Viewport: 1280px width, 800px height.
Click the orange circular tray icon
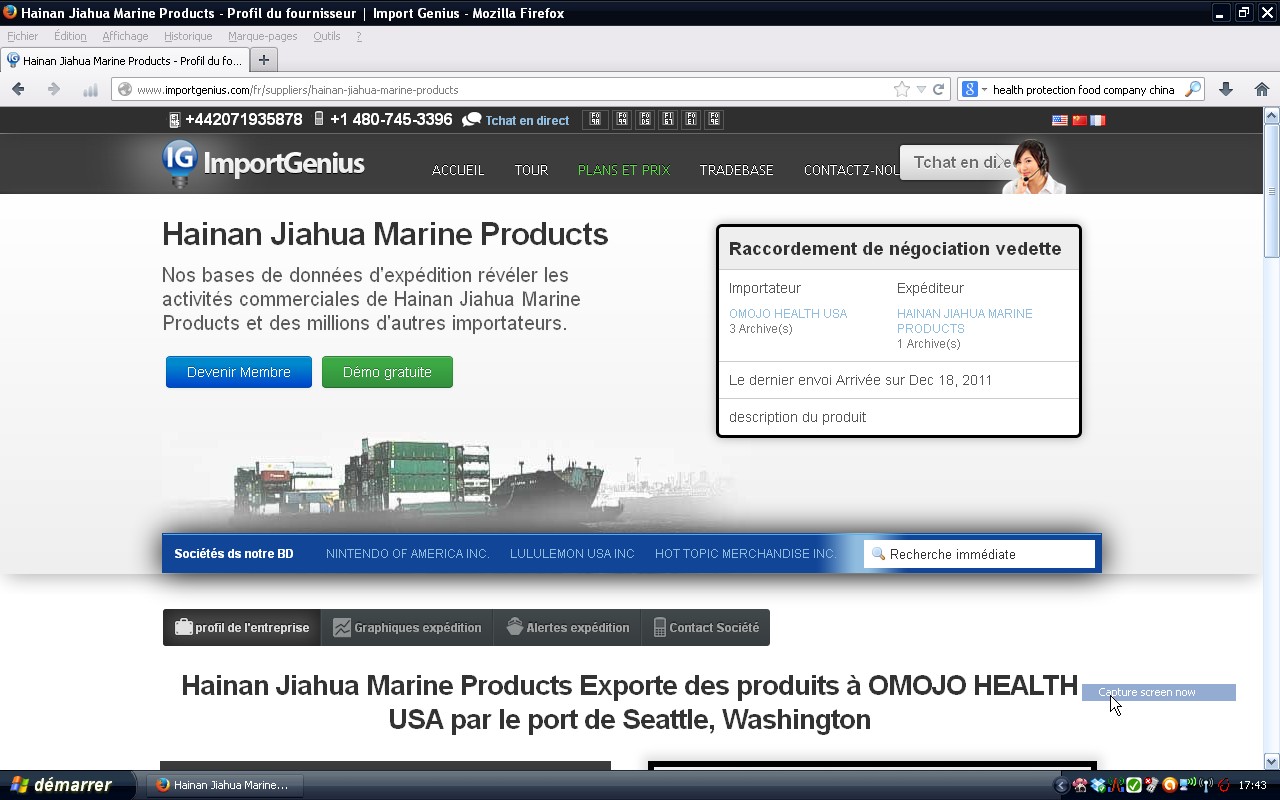[x=1169, y=785]
